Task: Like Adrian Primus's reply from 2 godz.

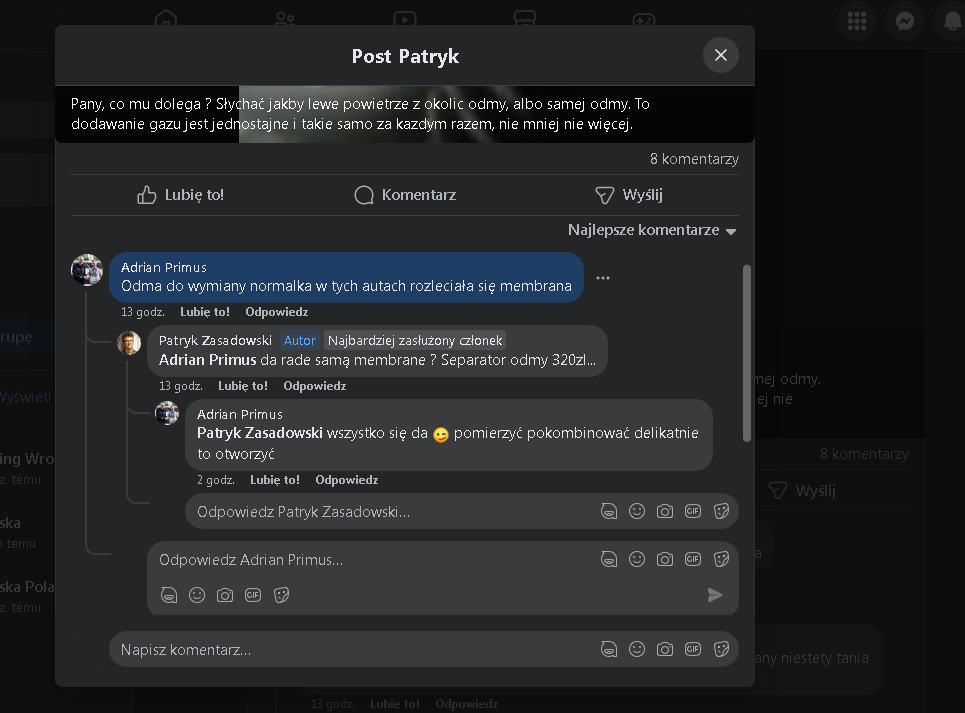Action: 274,480
